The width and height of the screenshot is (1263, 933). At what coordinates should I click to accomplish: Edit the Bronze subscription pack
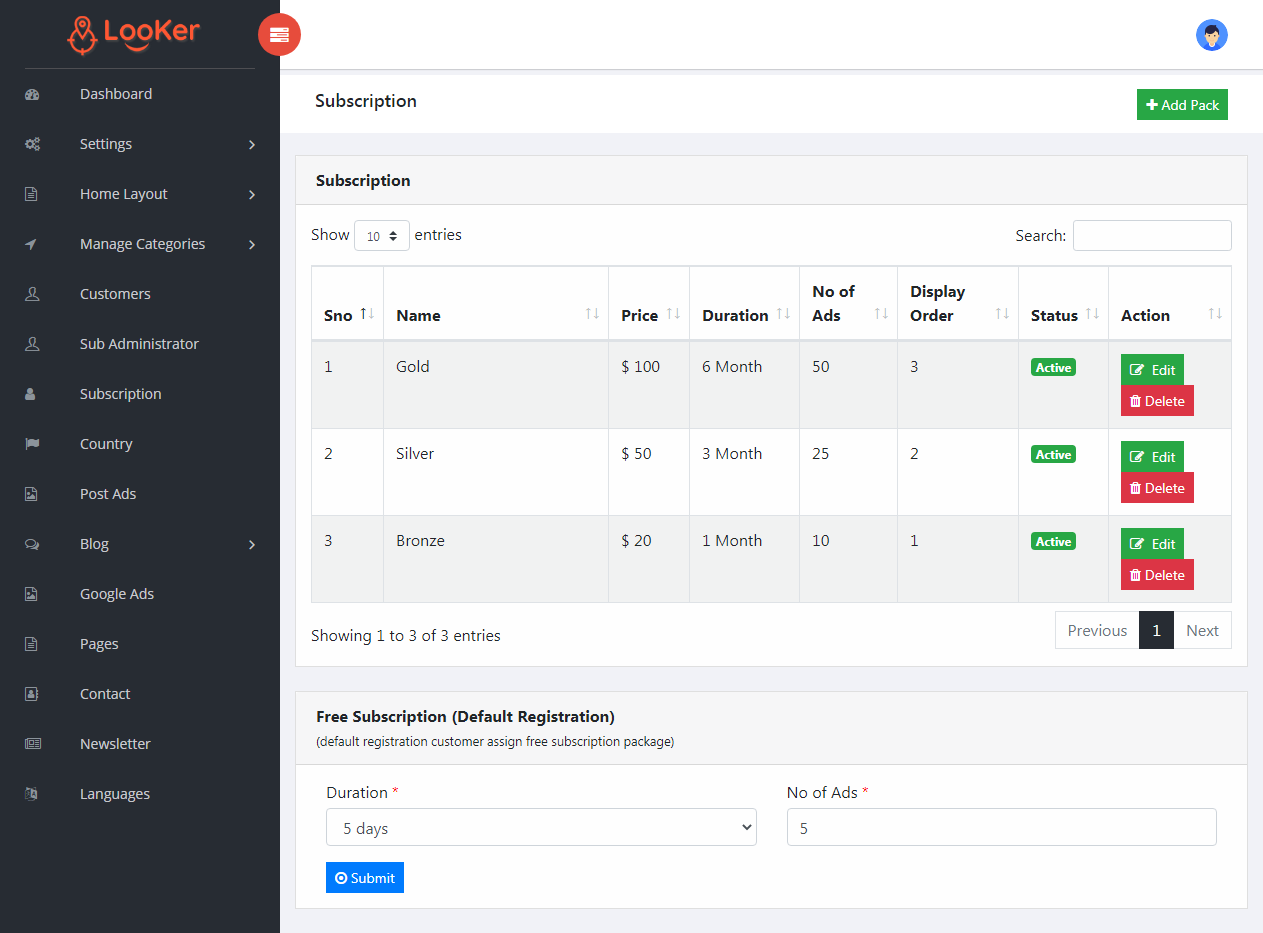[1152, 544]
